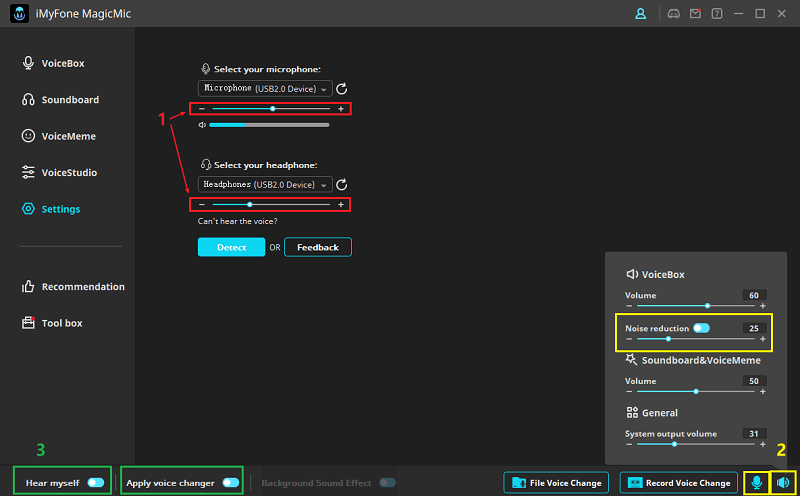The height and width of the screenshot is (496, 800).
Task: Click the Noise reduction value 25
Action: (x=754, y=328)
